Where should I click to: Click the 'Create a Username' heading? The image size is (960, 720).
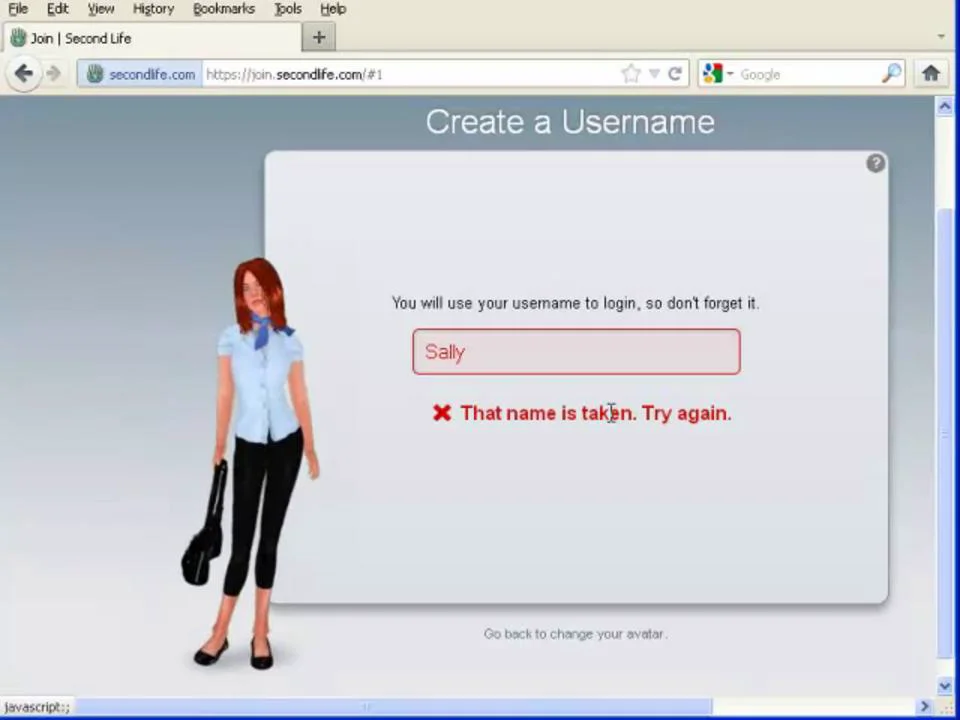[570, 122]
